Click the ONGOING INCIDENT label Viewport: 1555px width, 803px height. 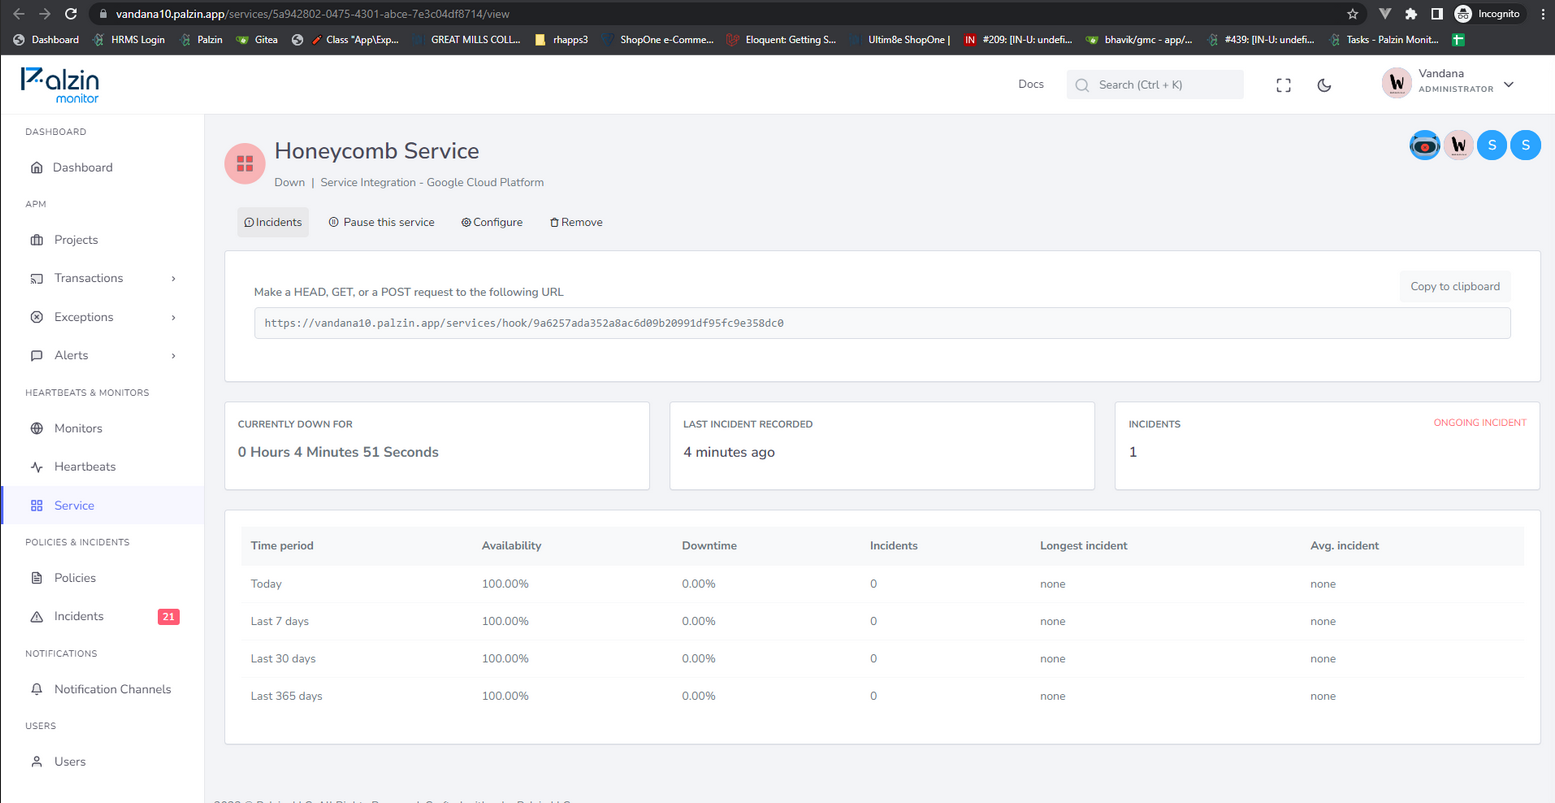[x=1480, y=423]
